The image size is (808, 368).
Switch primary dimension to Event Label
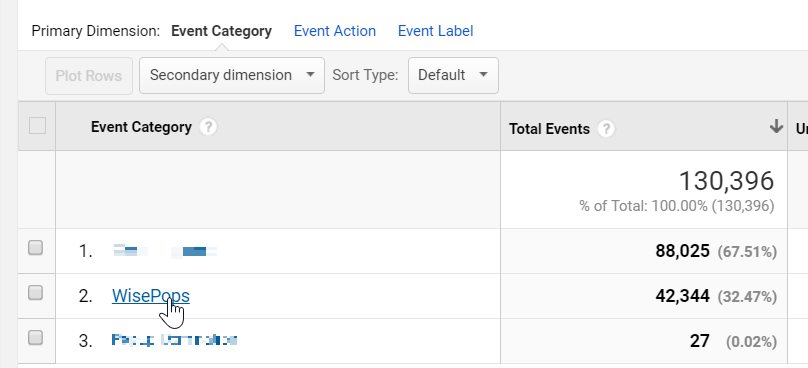coord(435,31)
